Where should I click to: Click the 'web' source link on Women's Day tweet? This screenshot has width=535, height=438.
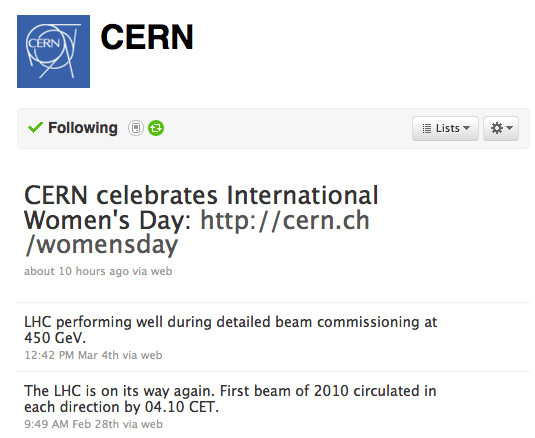[161, 271]
